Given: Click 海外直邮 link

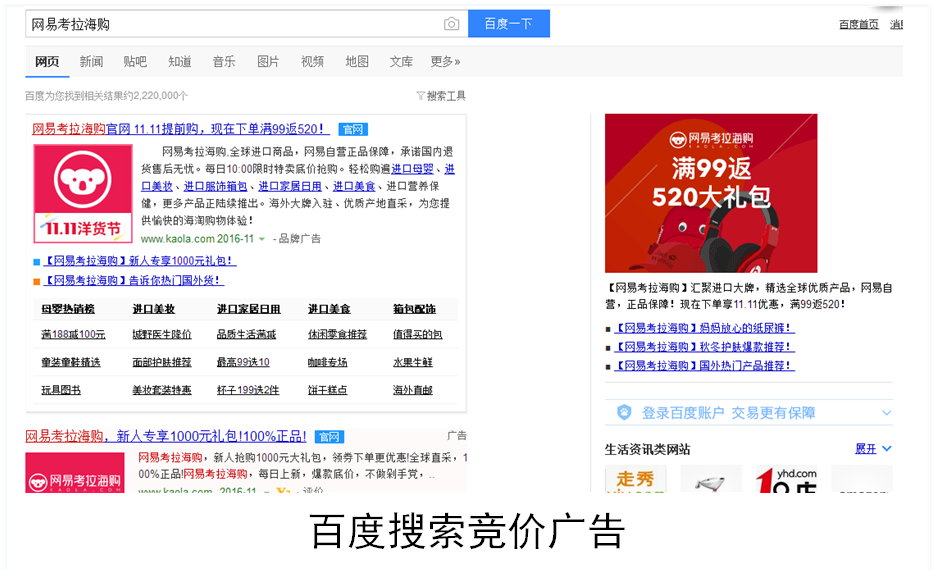Looking at the screenshot, I should pyautogui.click(x=413, y=391).
